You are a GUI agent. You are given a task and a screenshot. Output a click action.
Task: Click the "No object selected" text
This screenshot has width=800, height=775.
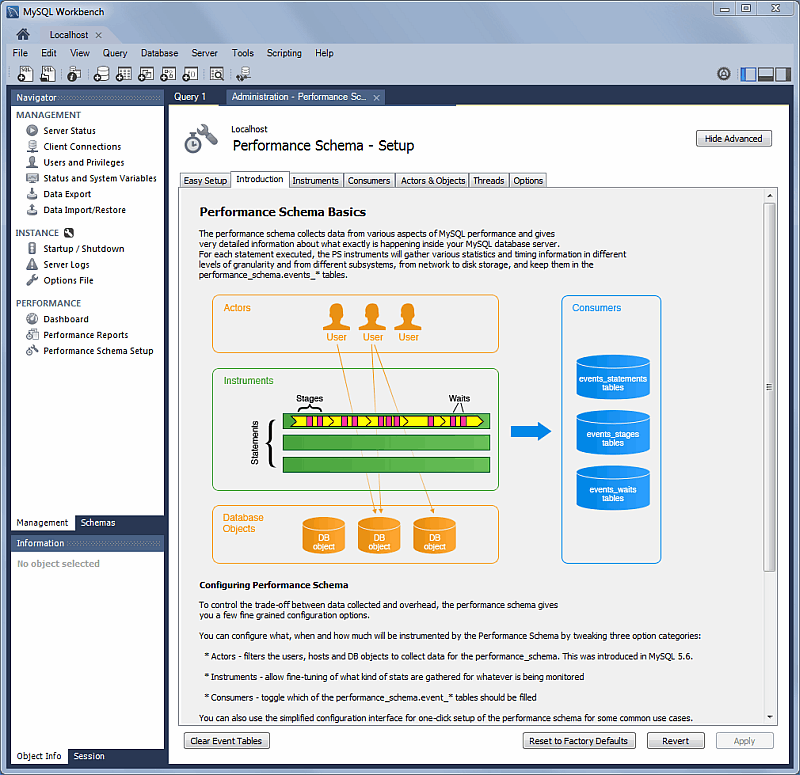pyautogui.click(x=58, y=564)
